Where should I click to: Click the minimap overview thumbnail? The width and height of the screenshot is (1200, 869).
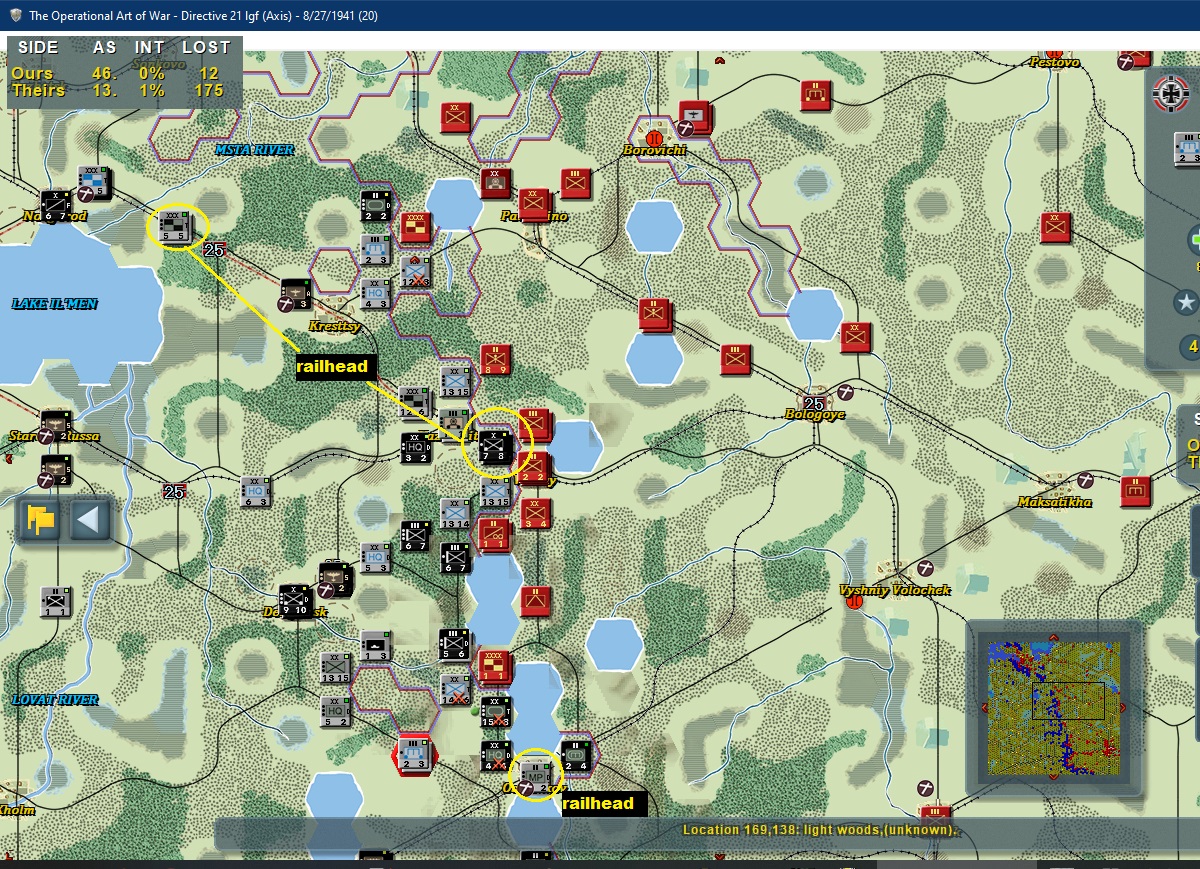pyautogui.click(x=1053, y=708)
